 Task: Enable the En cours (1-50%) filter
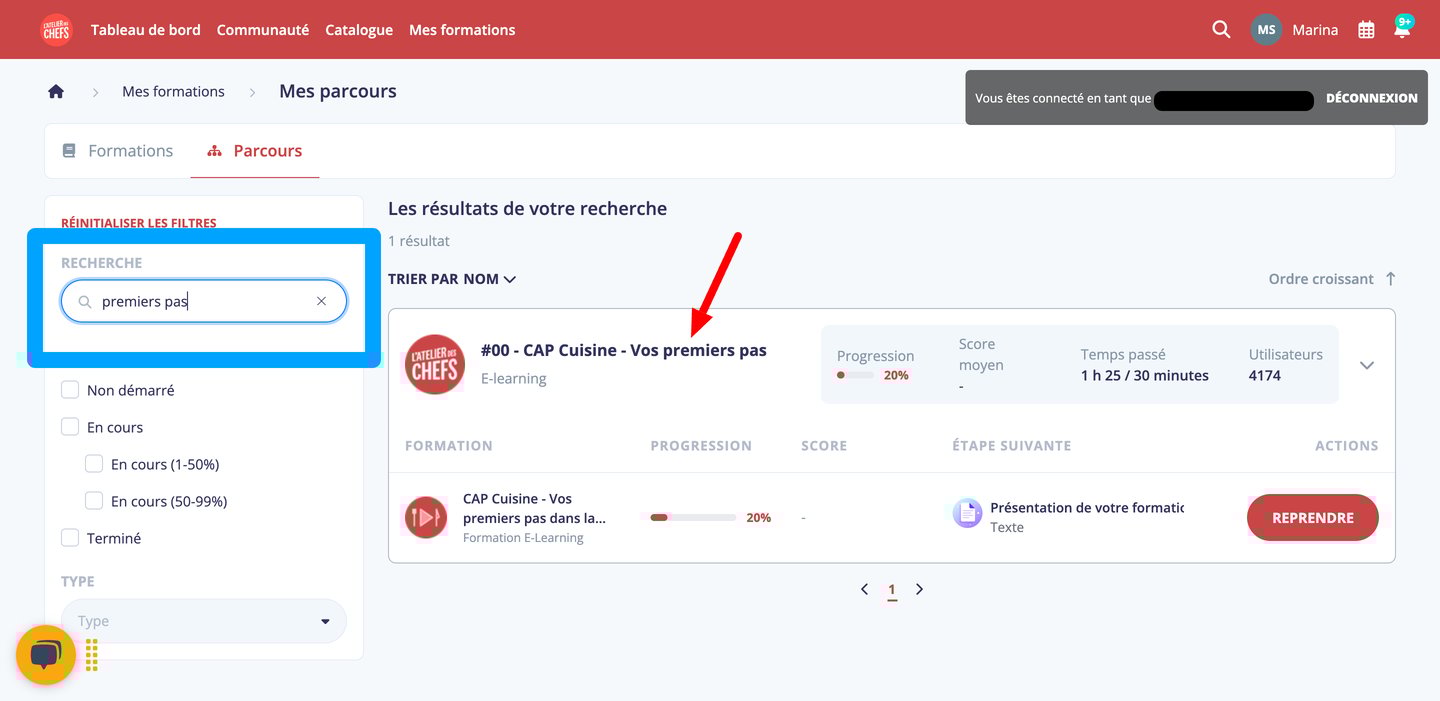click(x=94, y=463)
